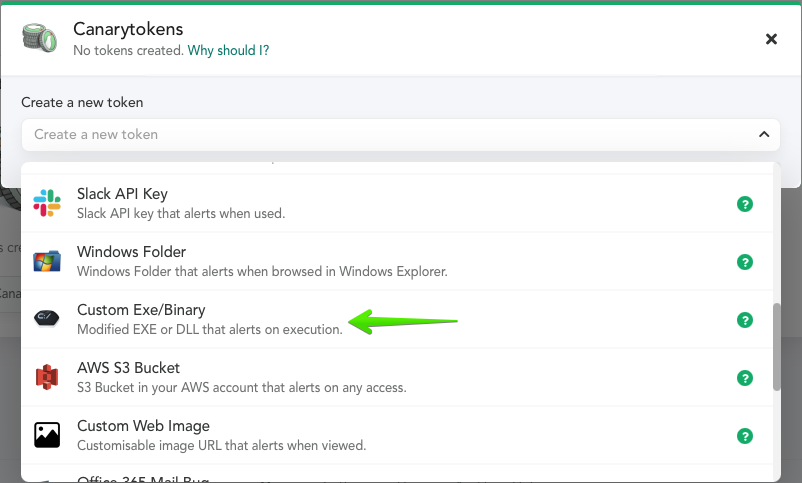The image size is (802, 483).
Task: Select Custom Web Image token
Action: click(397, 435)
